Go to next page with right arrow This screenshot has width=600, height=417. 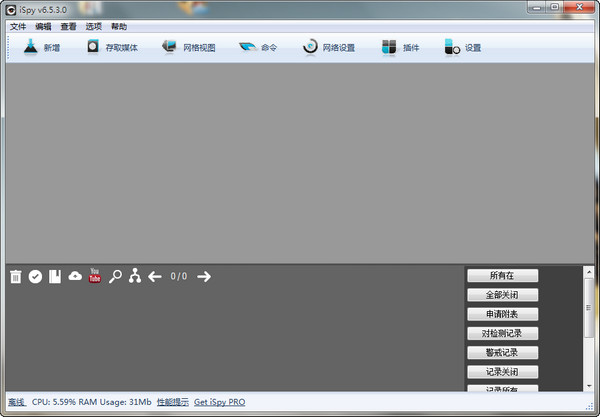tap(204, 277)
